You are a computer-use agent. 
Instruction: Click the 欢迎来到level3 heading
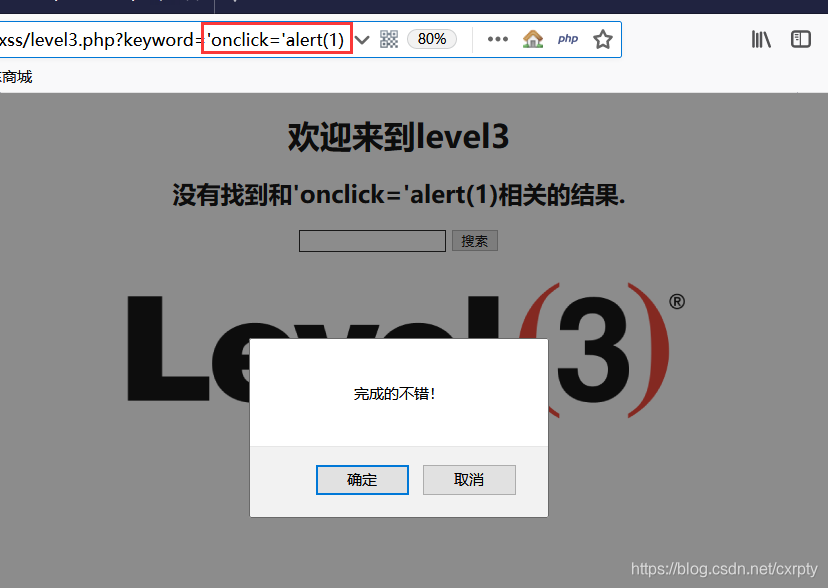pyautogui.click(x=399, y=137)
